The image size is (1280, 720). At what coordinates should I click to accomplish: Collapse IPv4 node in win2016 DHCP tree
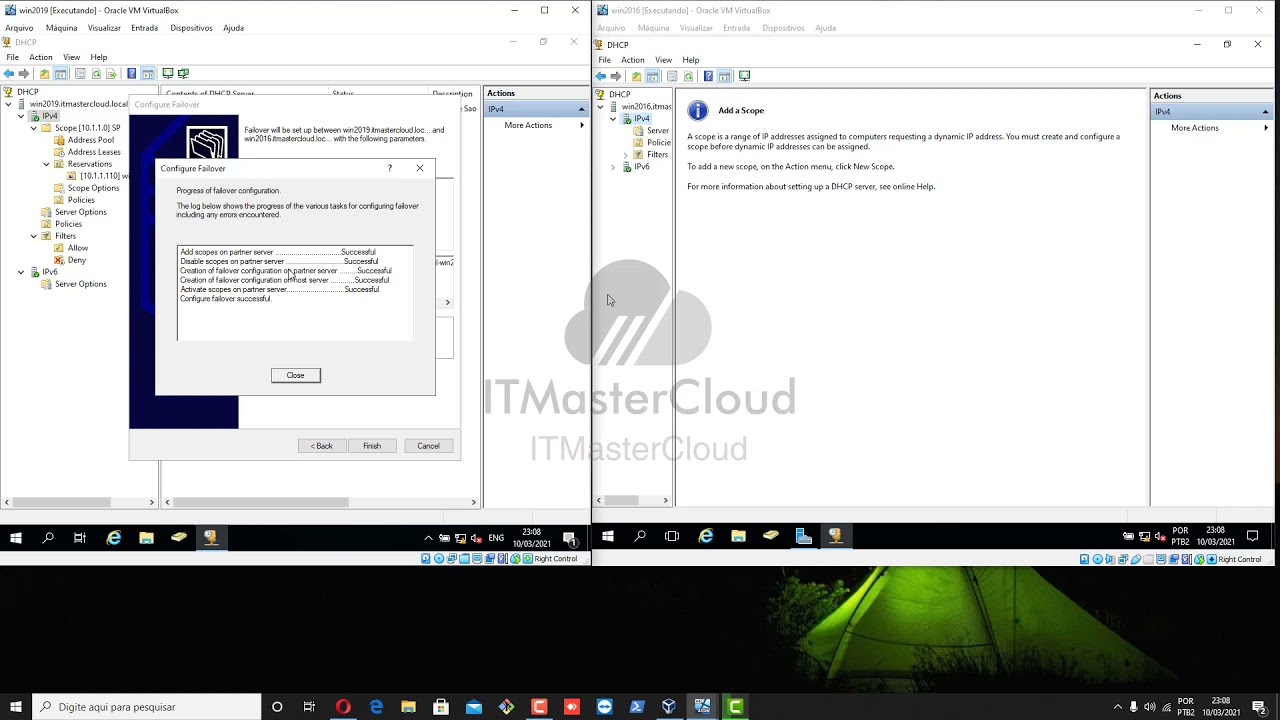coord(613,119)
